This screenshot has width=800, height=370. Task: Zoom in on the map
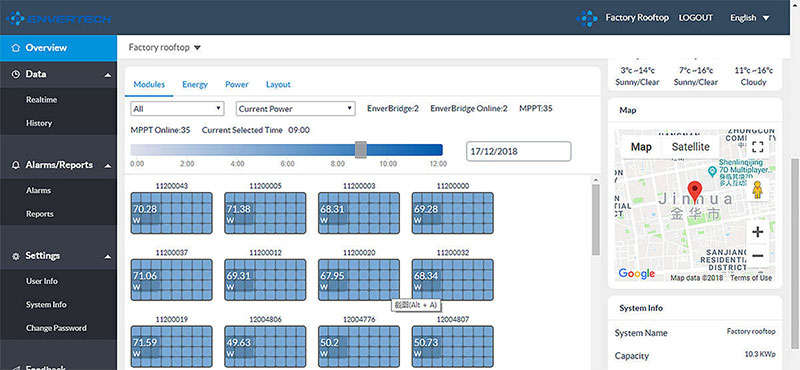click(x=758, y=232)
